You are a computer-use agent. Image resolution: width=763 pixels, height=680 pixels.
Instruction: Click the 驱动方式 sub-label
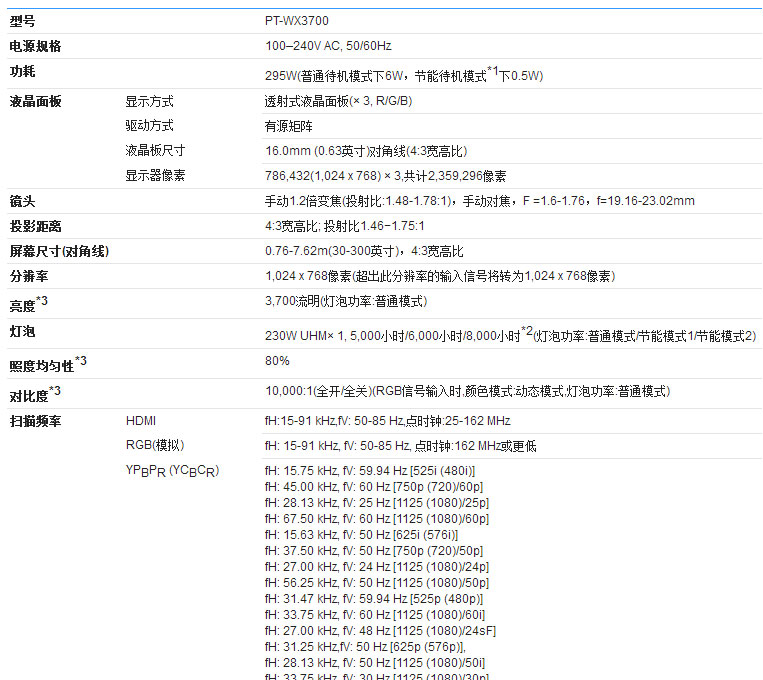[149, 126]
